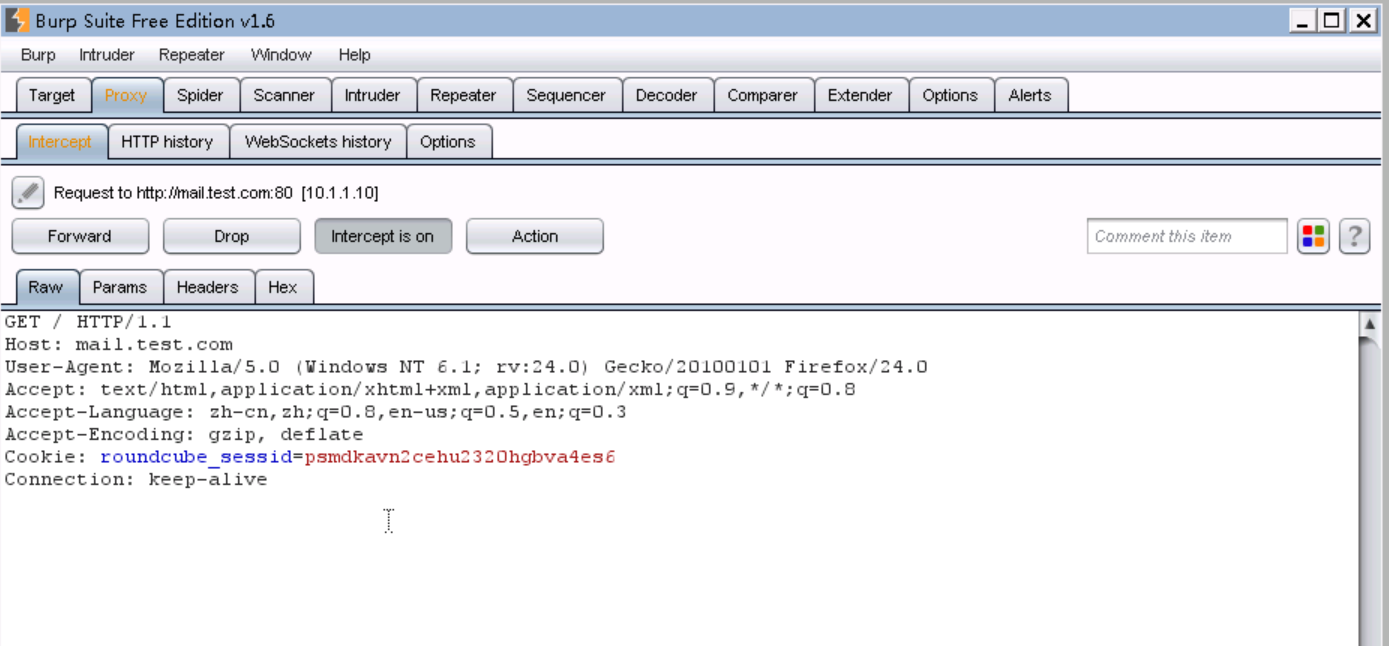1389x646 pixels.
Task: Click the GET / HTTP/1.1 request line
Action: pyautogui.click(x=88, y=322)
